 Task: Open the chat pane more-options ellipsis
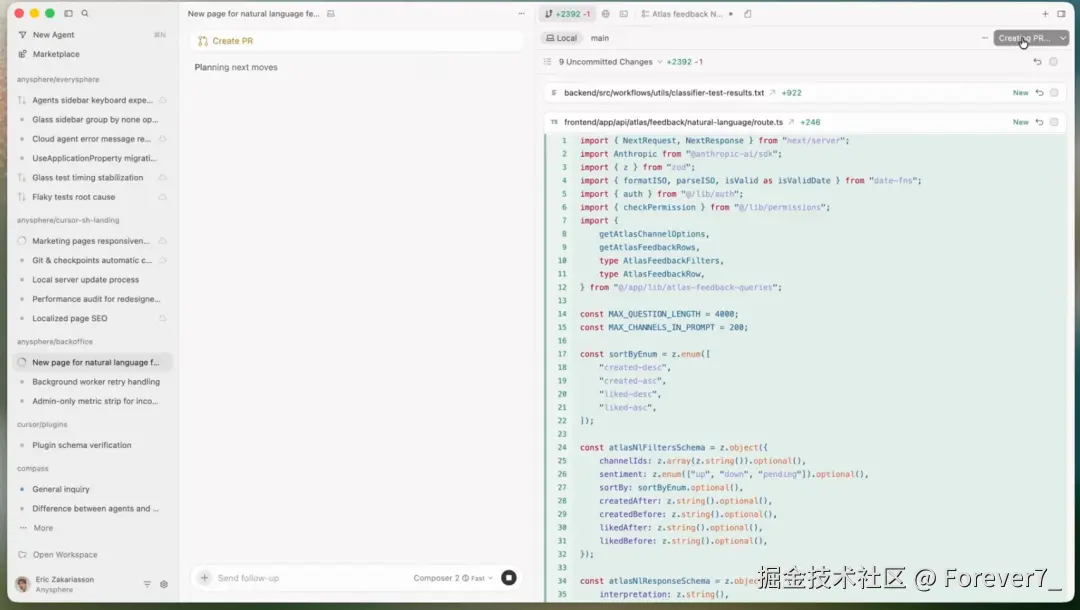click(521, 14)
